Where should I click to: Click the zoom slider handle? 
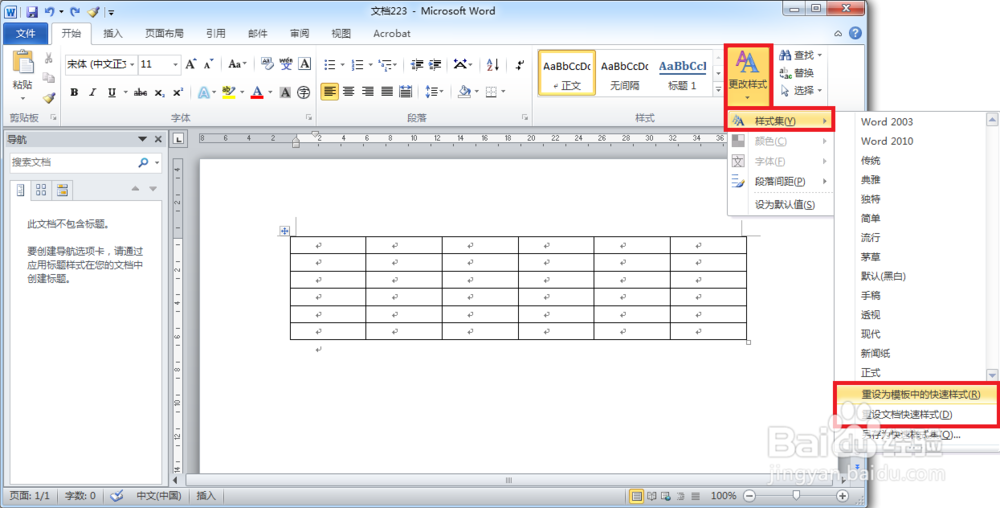(x=797, y=495)
